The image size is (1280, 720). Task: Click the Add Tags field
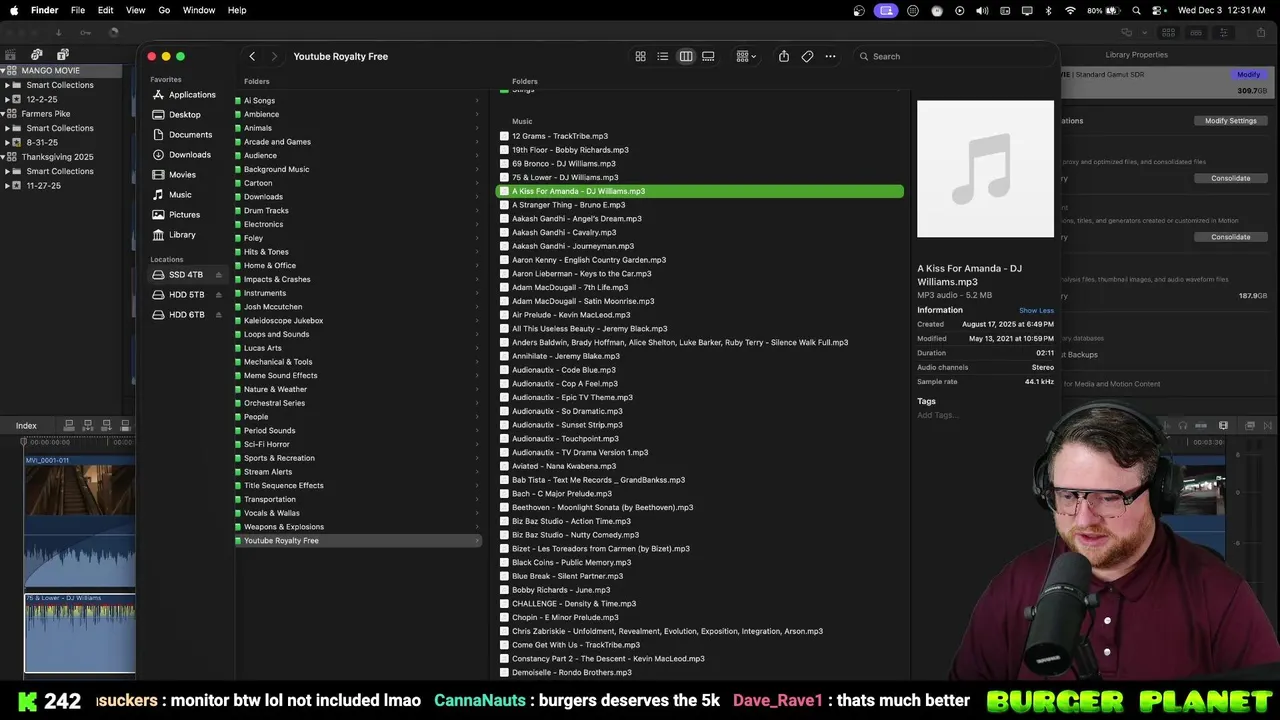(x=938, y=415)
